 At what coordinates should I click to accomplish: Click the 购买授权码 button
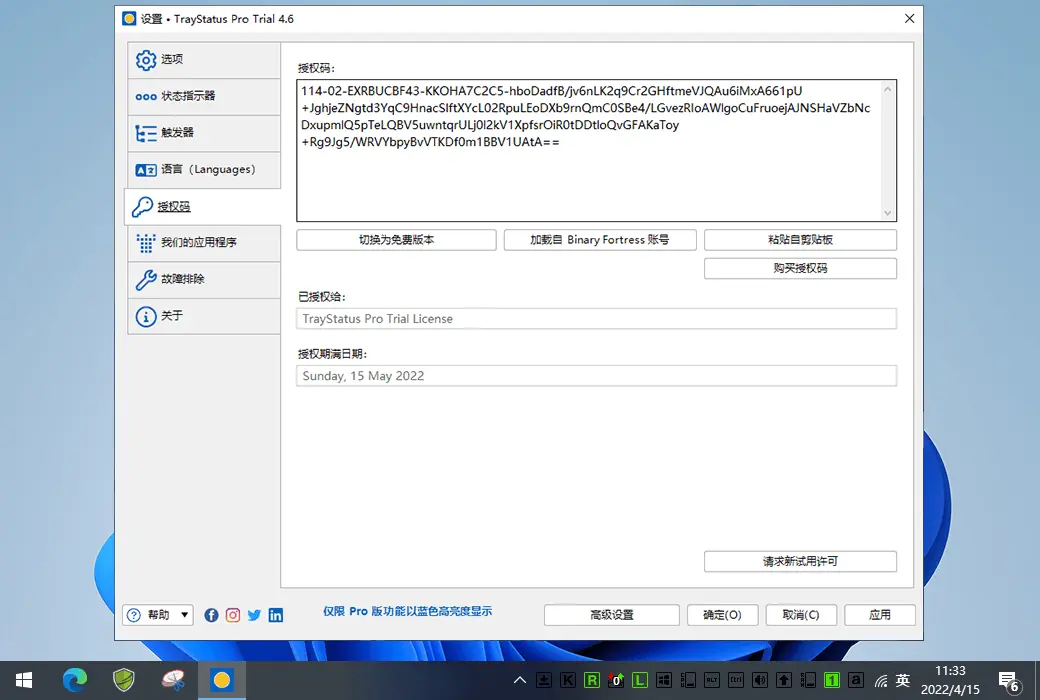[x=800, y=268]
